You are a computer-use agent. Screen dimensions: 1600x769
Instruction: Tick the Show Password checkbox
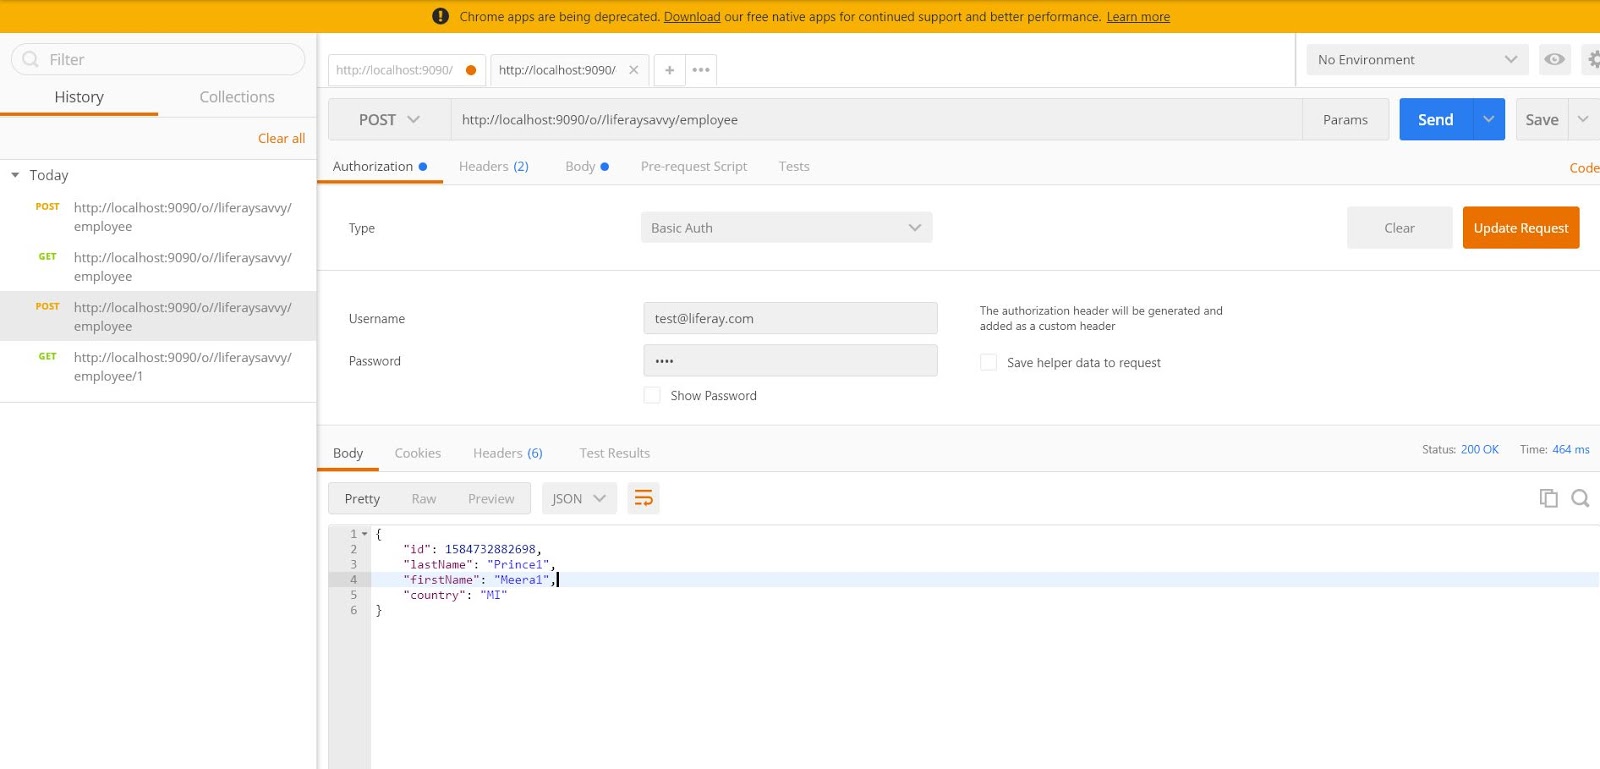tap(652, 395)
